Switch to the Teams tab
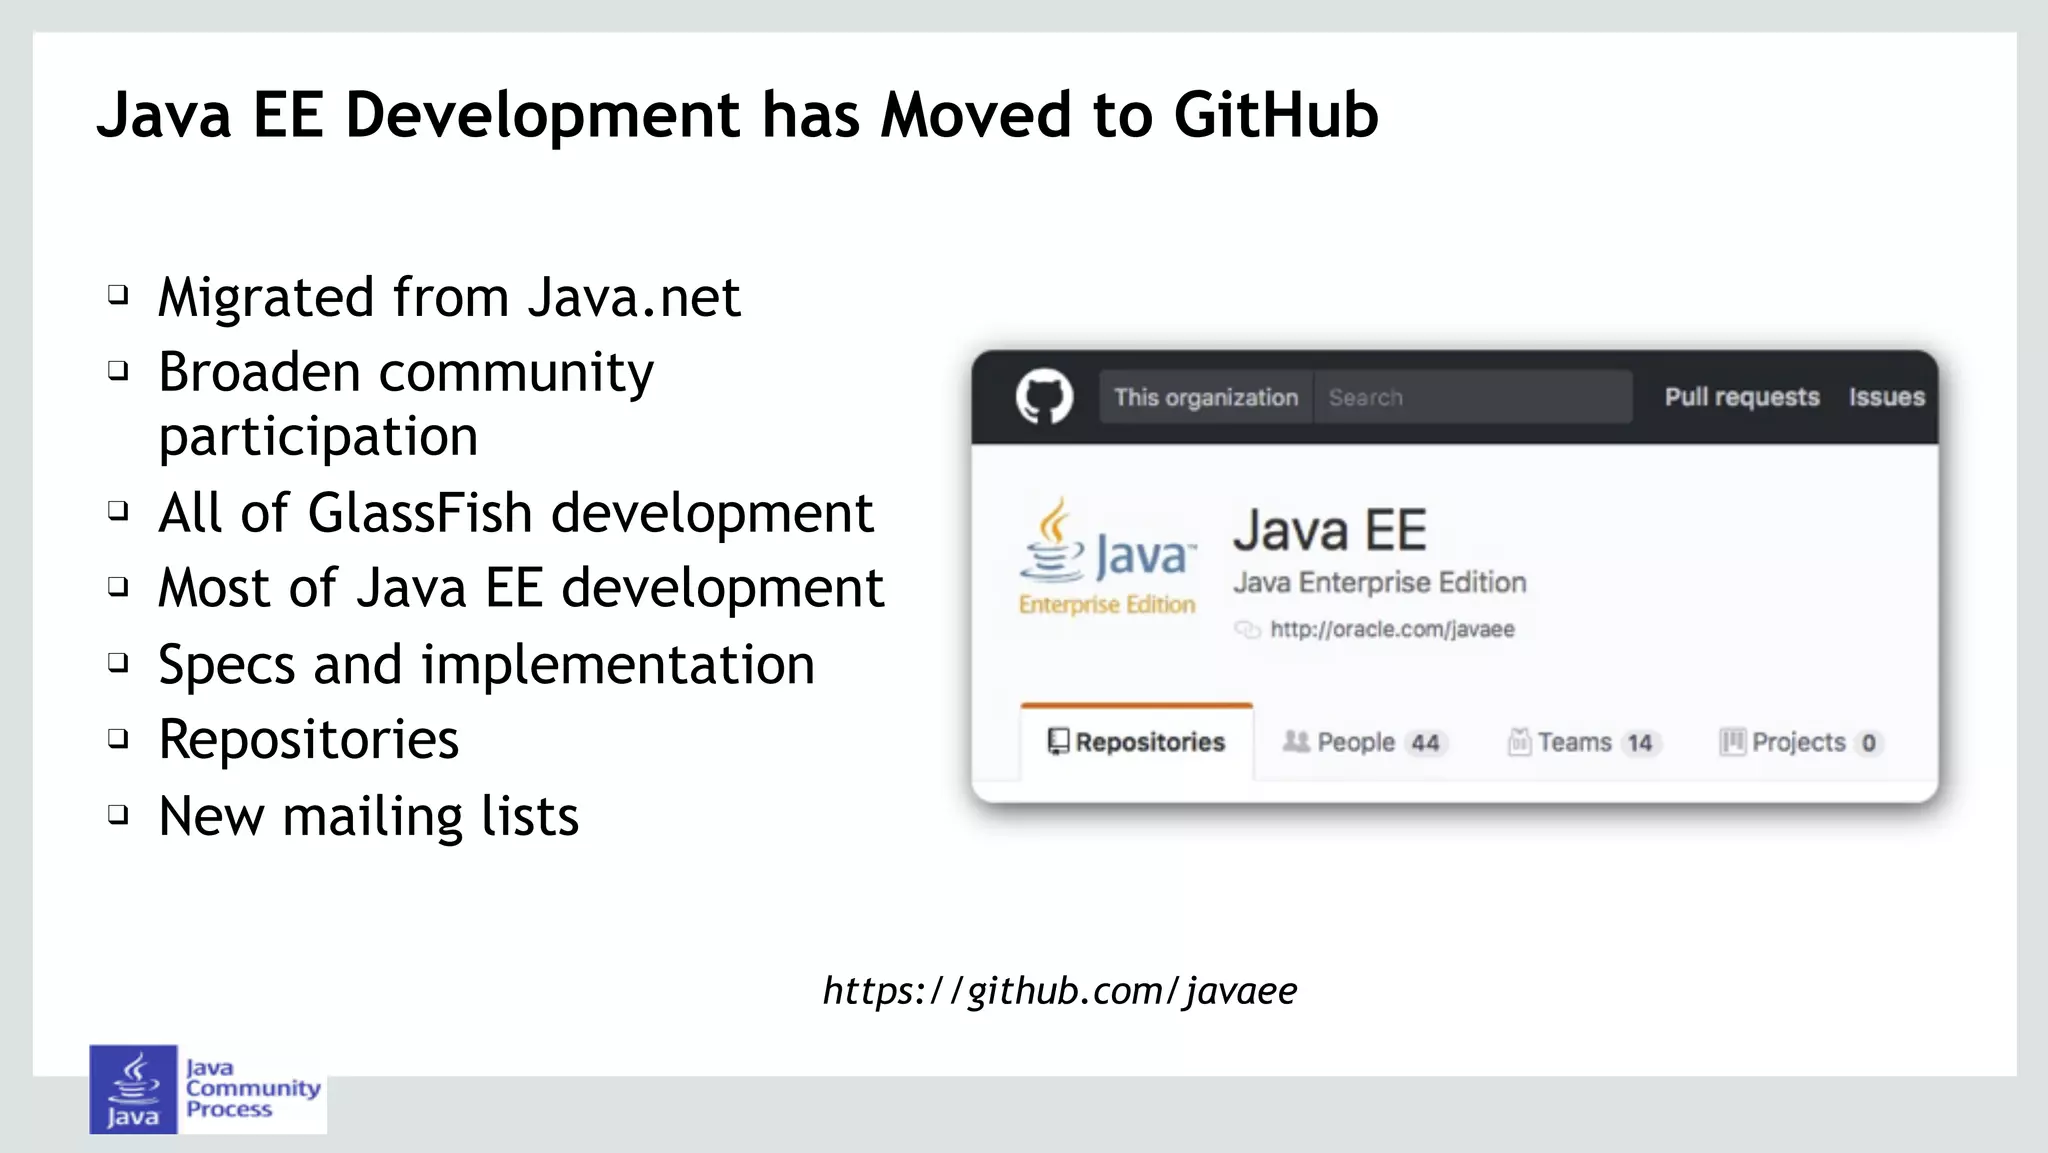The width and height of the screenshot is (2048, 1153). (1585, 742)
